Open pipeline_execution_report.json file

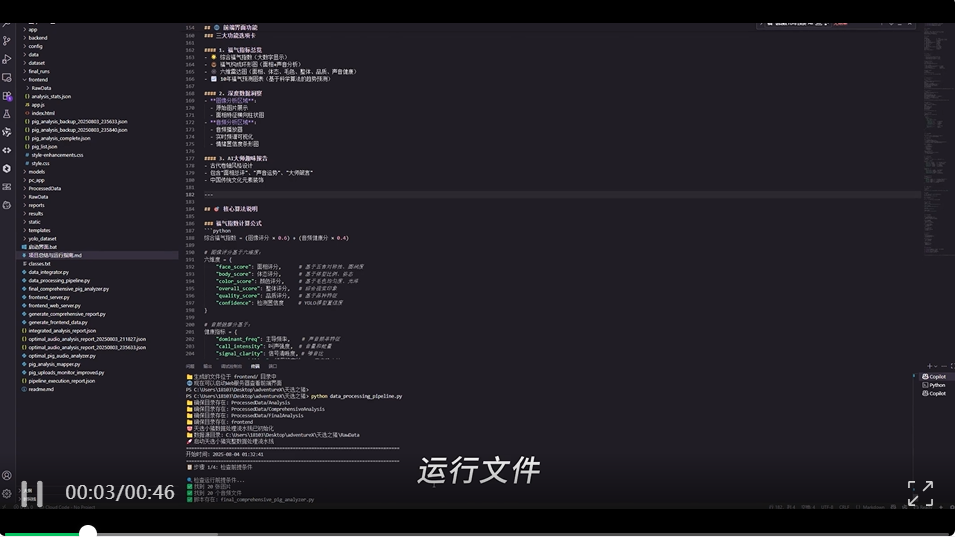(62, 381)
